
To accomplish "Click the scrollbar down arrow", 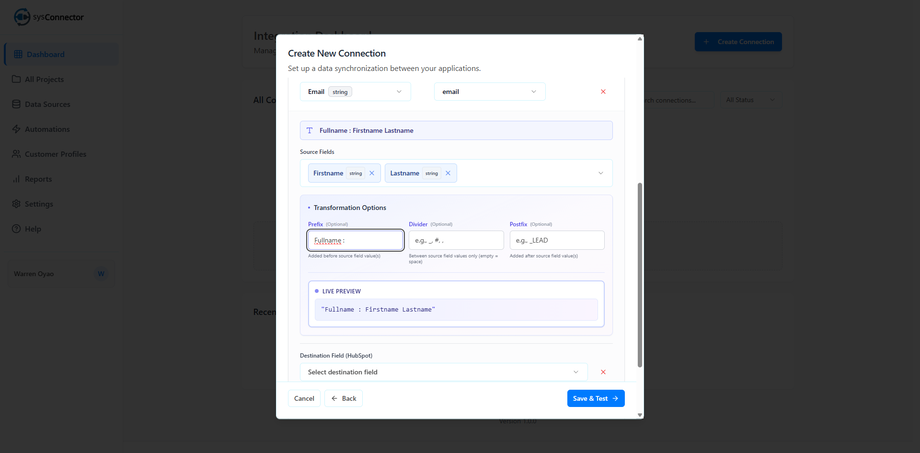I will point(640,415).
